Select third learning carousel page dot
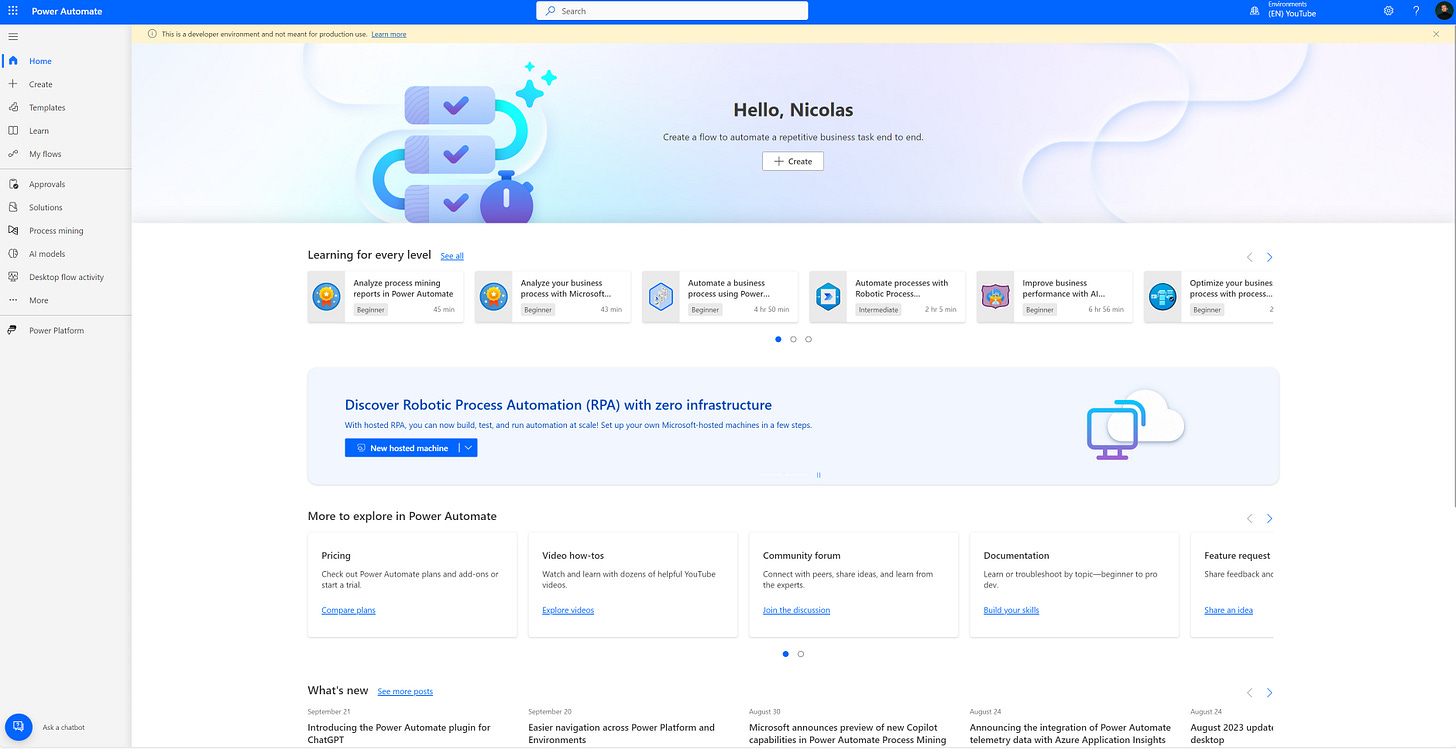 808,339
